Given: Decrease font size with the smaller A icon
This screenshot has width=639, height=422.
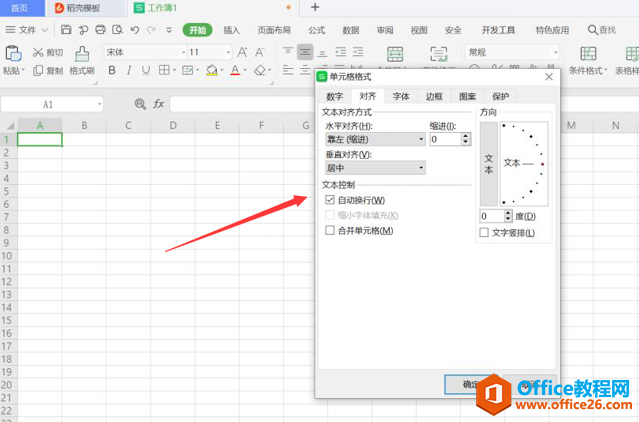Looking at the screenshot, I should (x=260, y=52).
